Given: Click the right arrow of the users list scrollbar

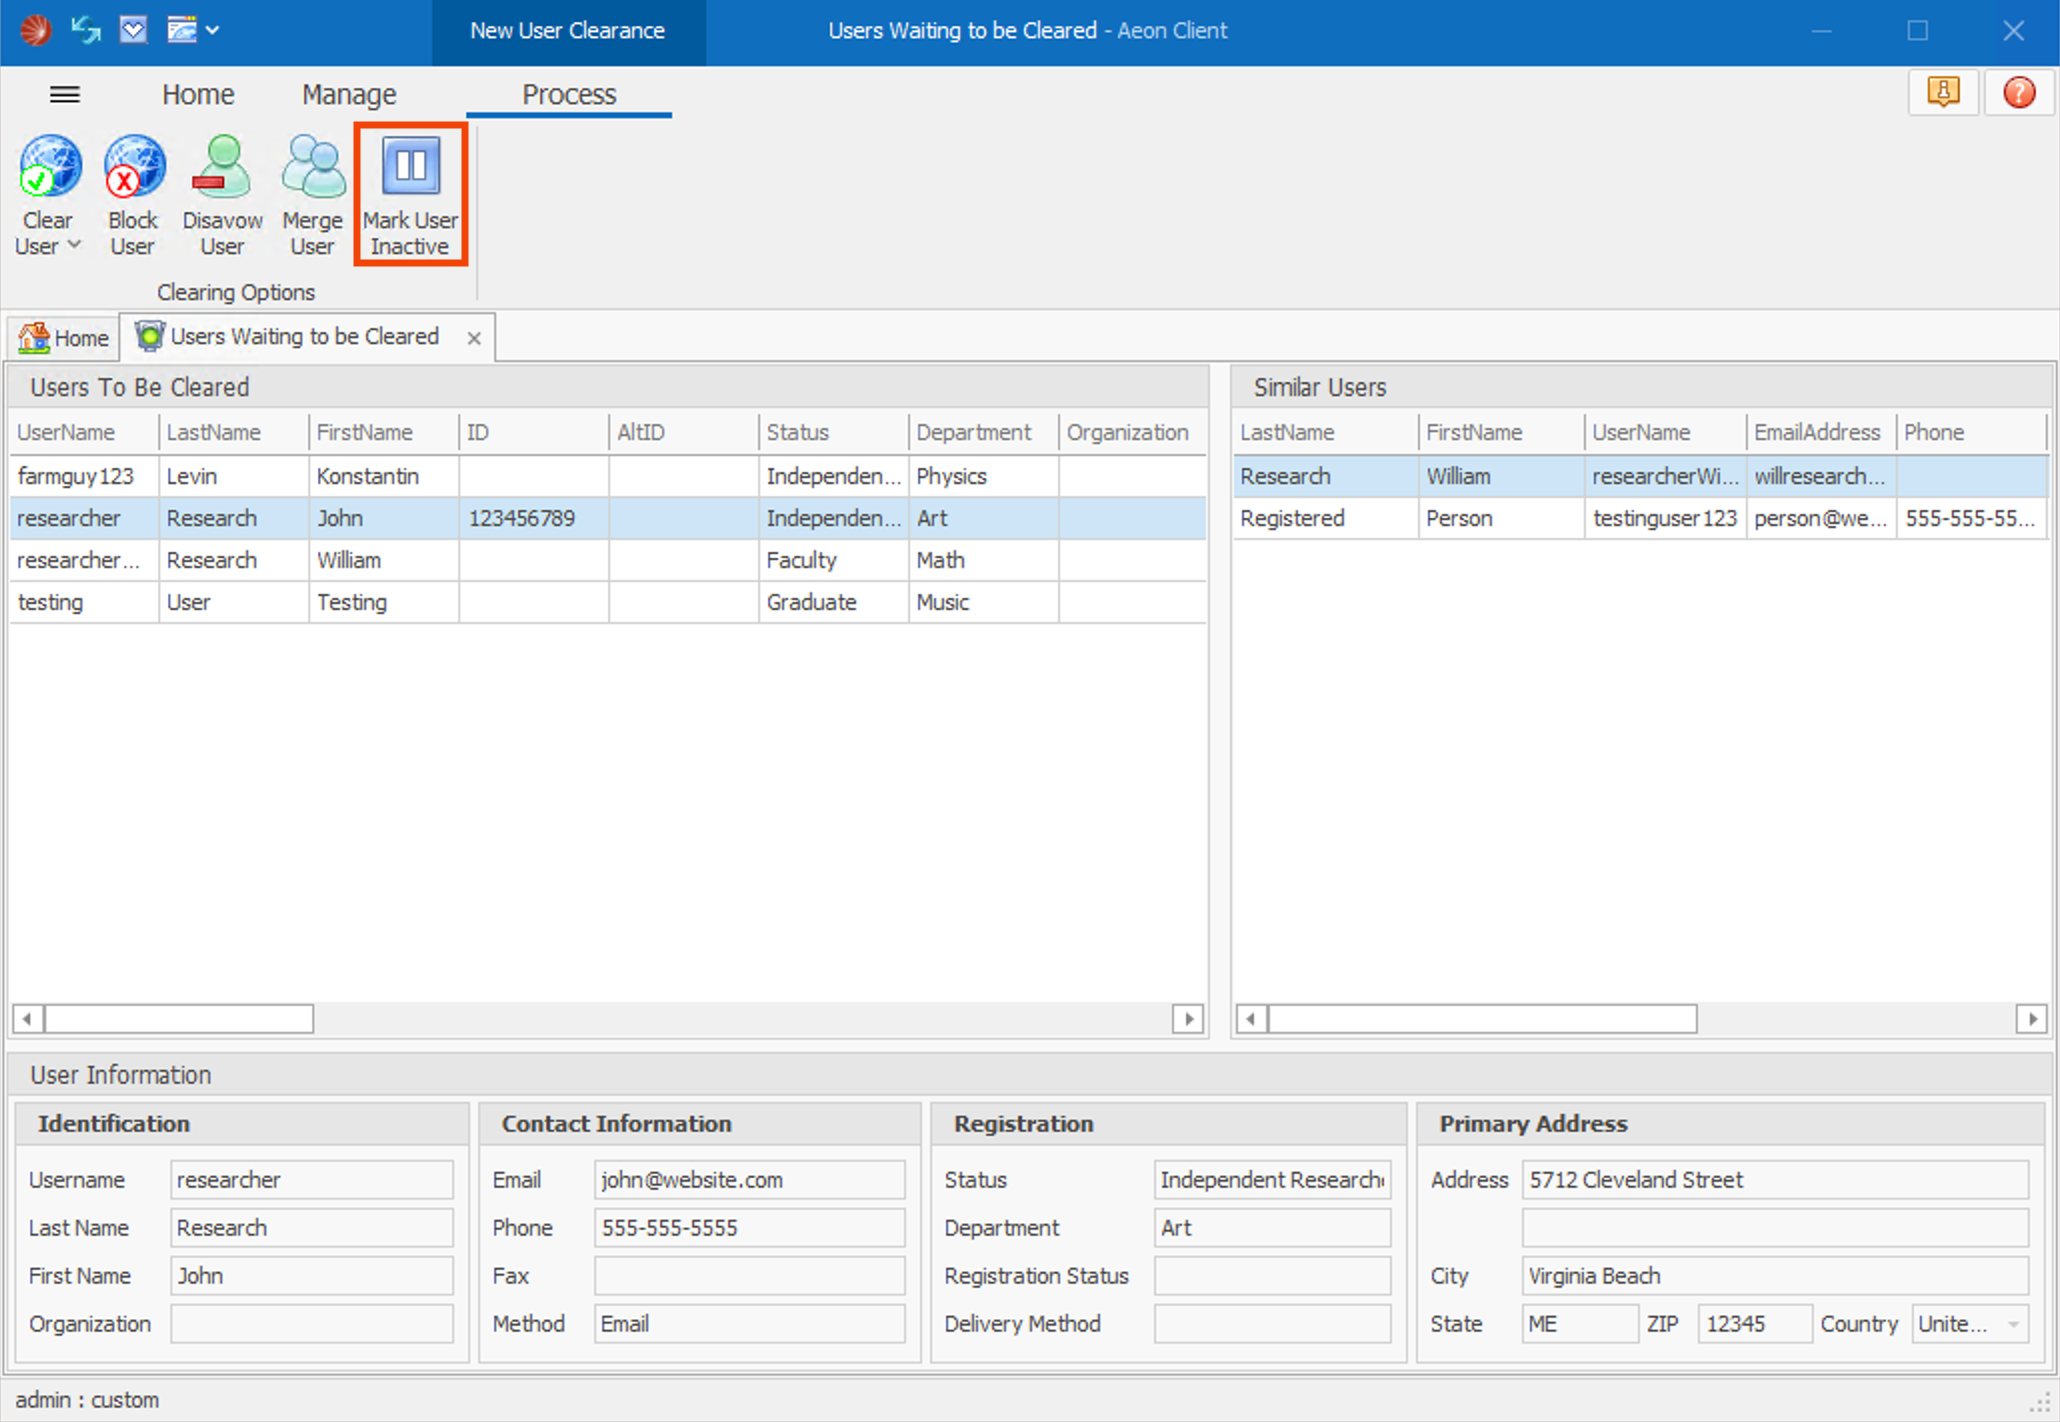Looking at the screenshot, I should pos(1188,1018).
